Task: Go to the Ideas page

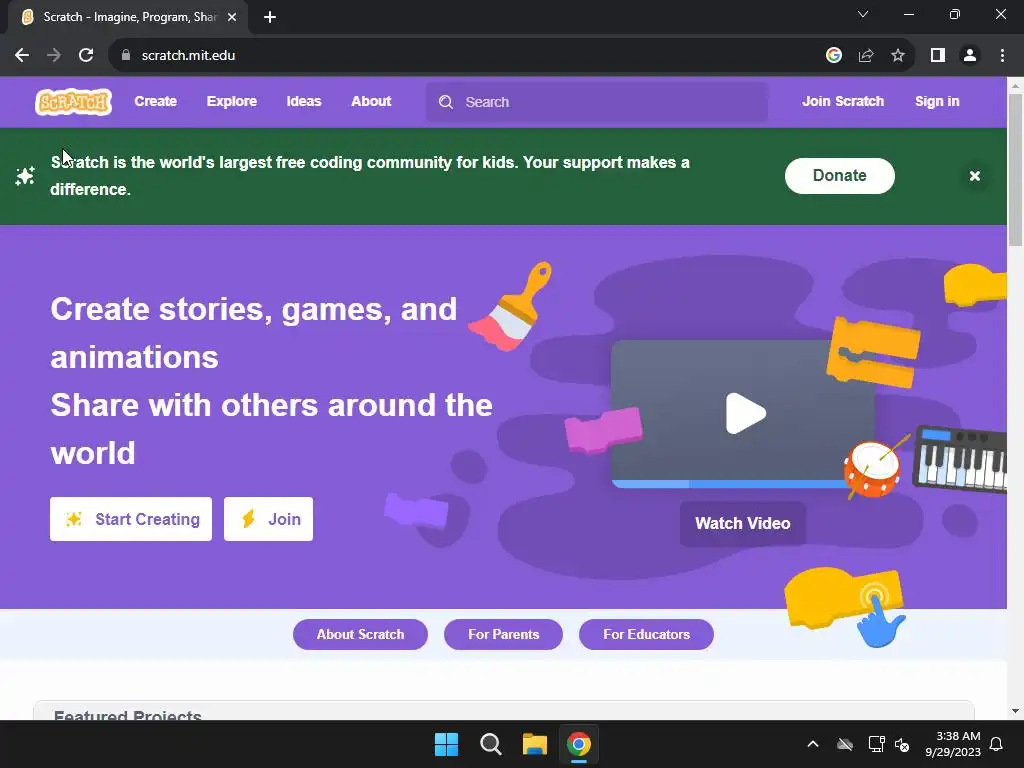Action: [304, 102]
